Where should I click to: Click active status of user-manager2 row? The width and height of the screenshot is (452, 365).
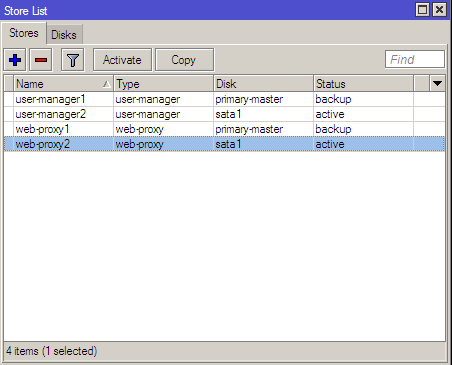pos(330,114)
